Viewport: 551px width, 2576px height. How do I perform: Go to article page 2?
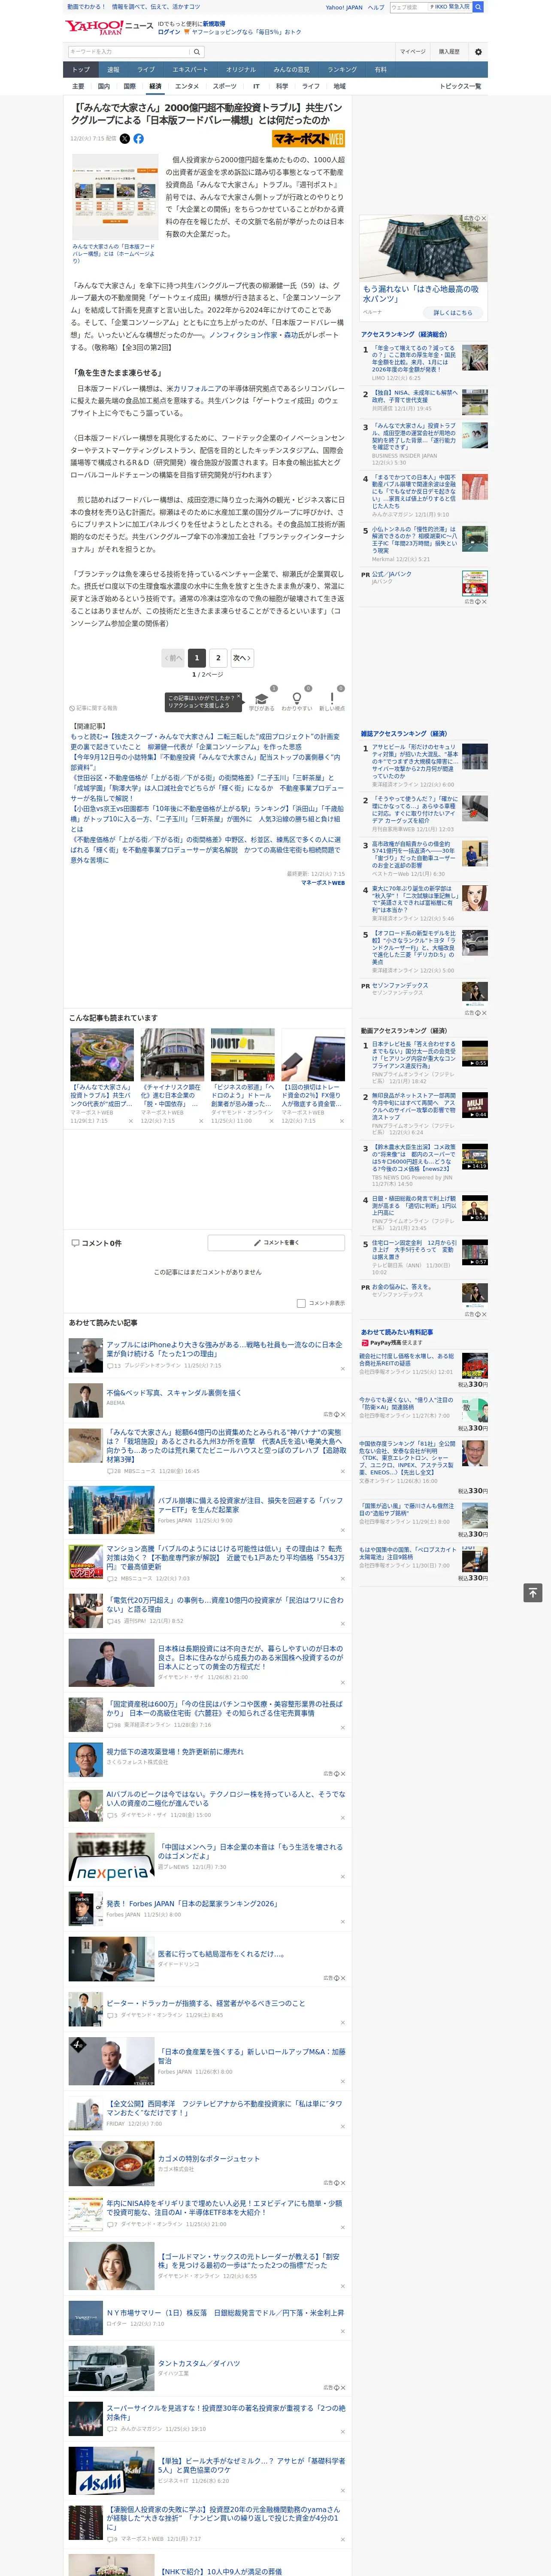pyautogui.click(x=218, y=658)
